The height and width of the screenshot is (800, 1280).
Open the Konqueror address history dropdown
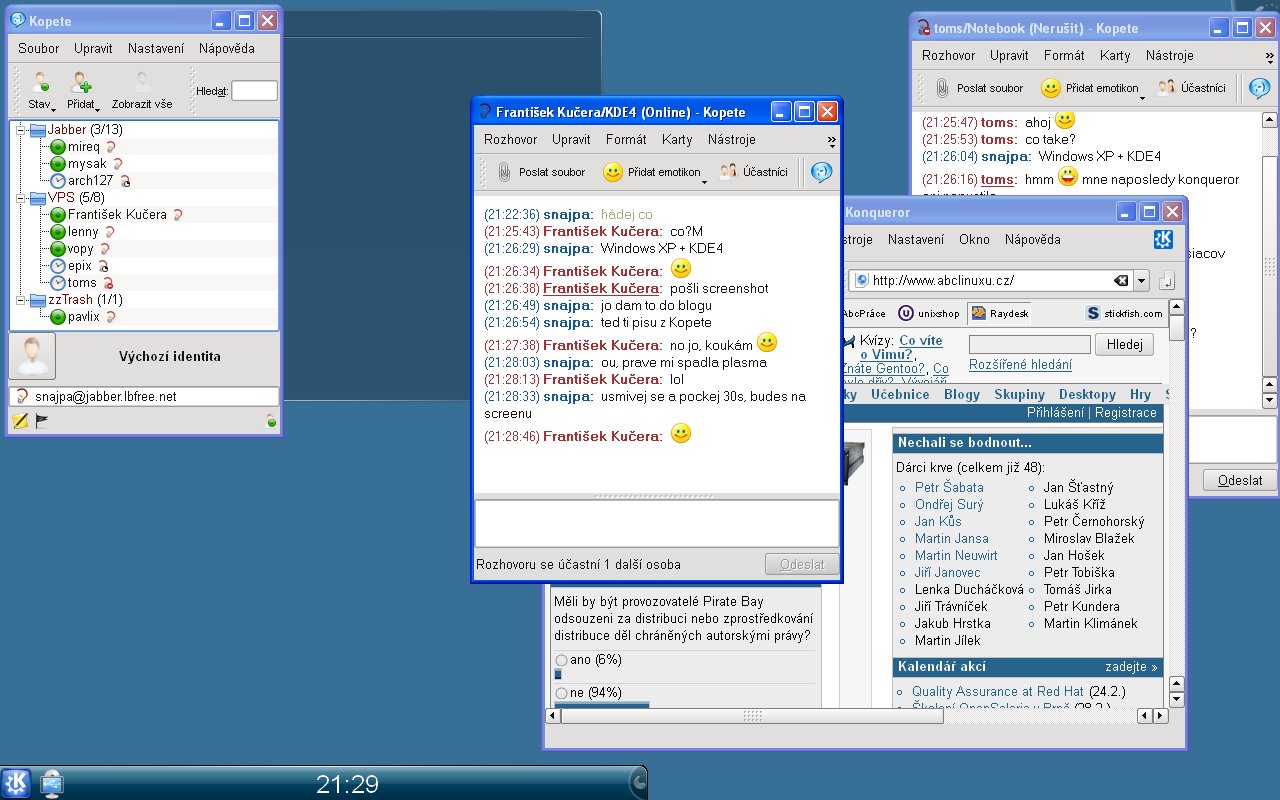pyautogui.click(x=1141, y=281)
